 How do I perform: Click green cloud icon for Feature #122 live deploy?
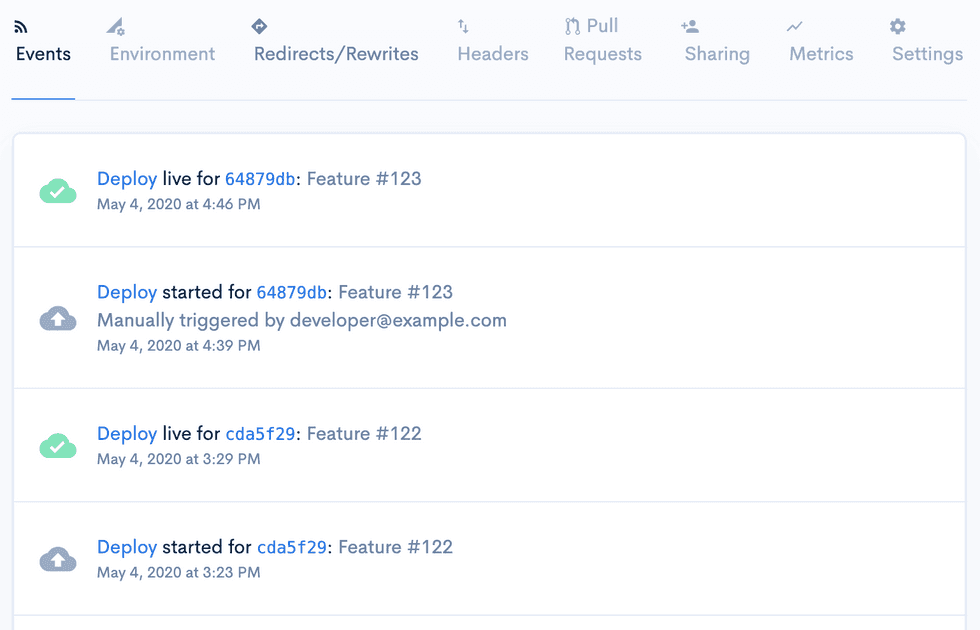click(58, 446)
